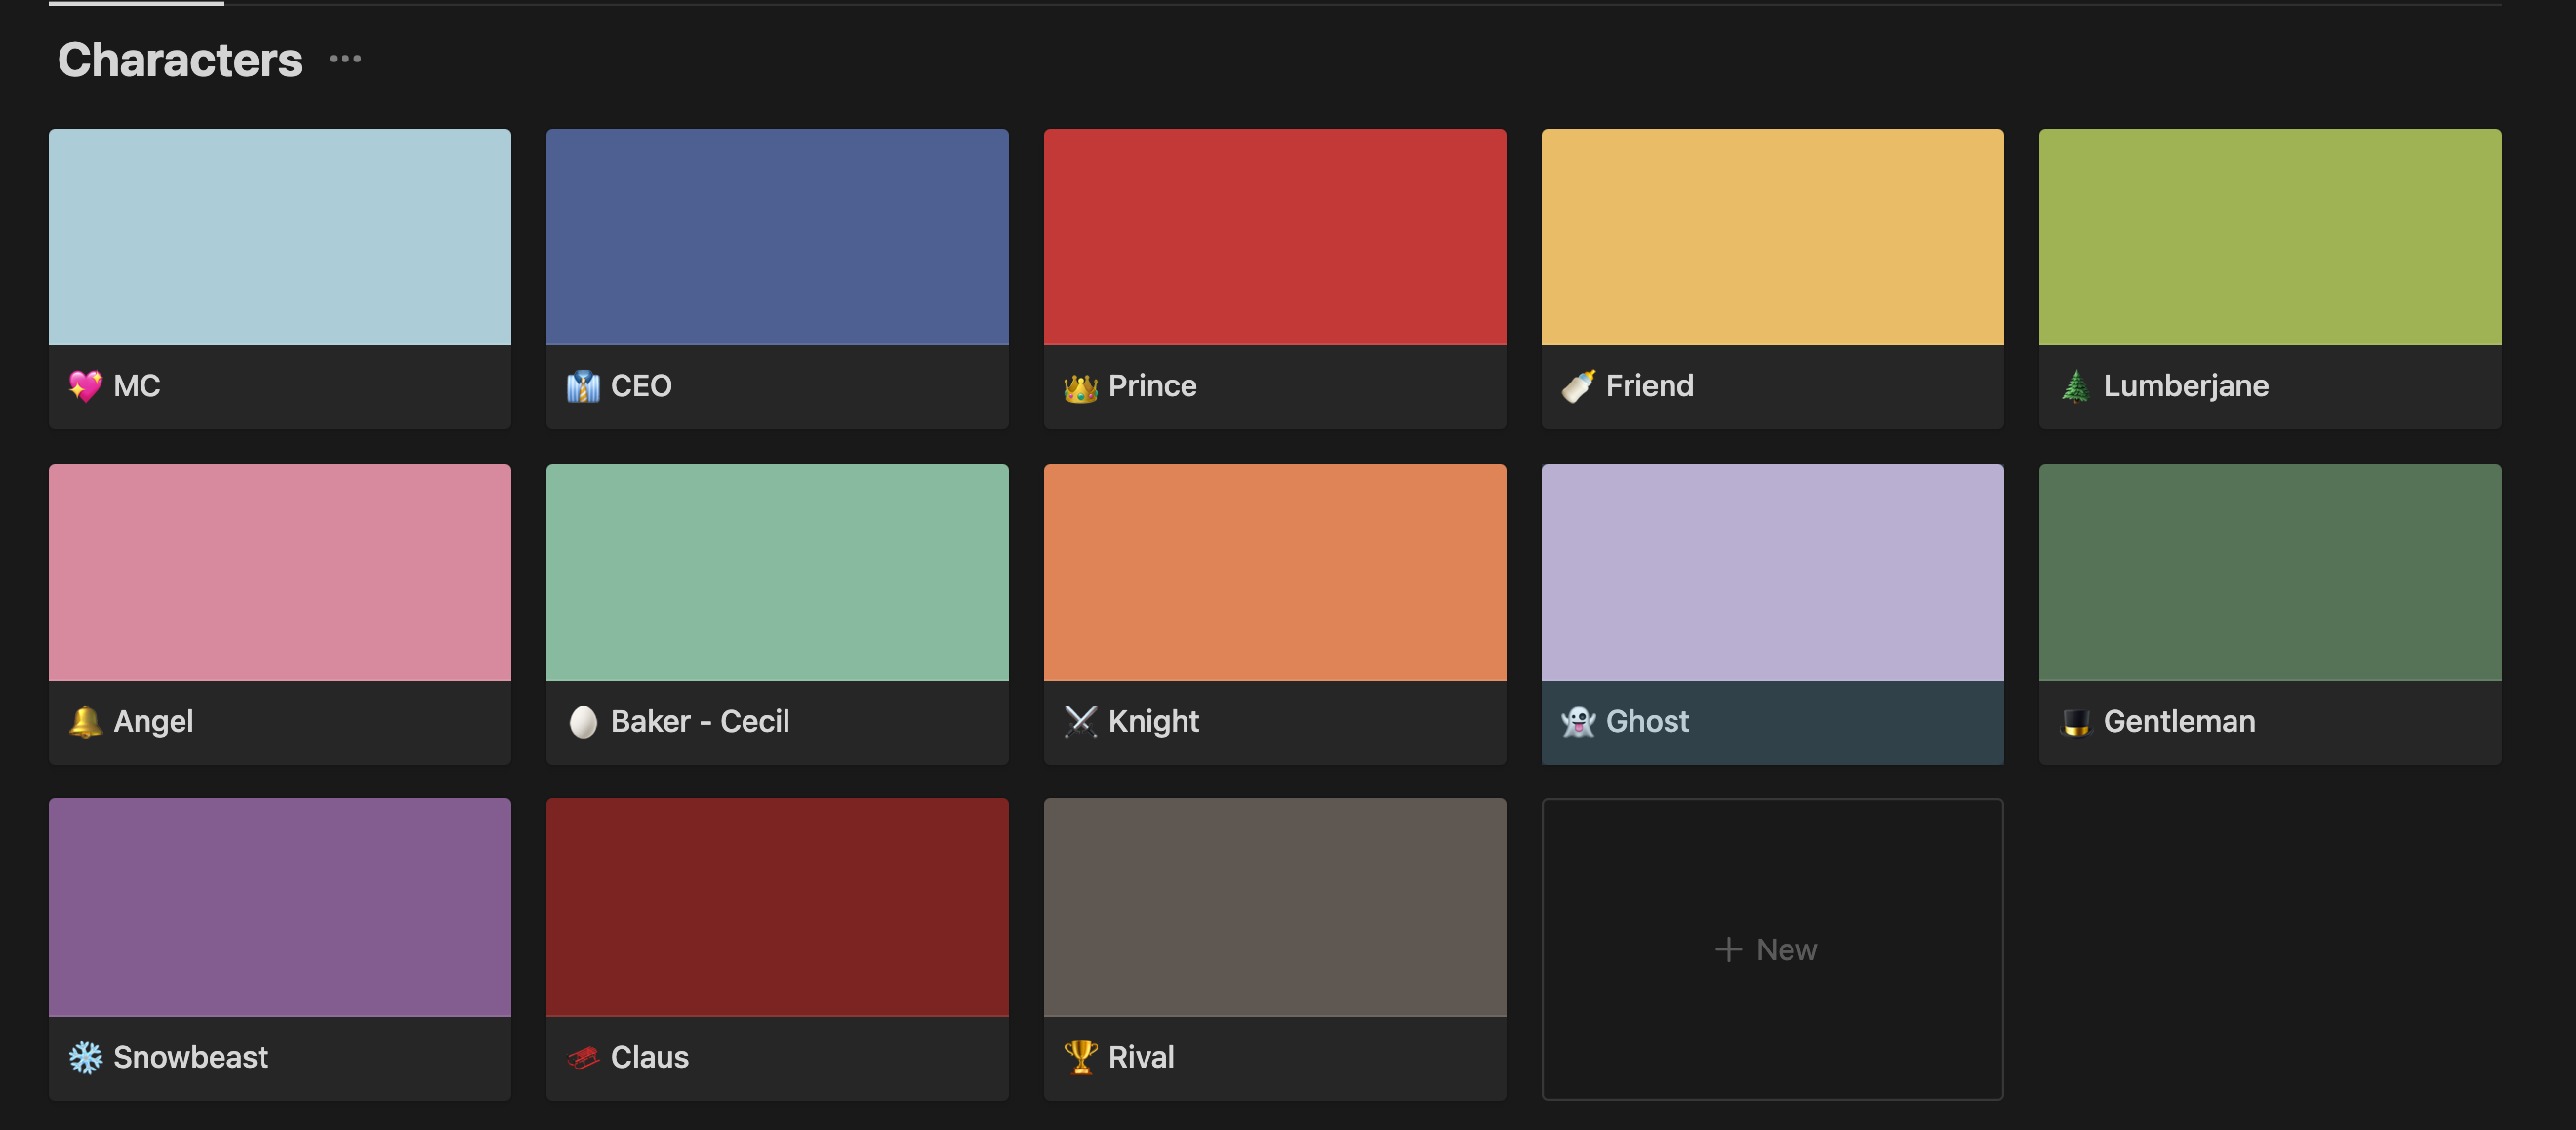
Task: Select the red Prince cover swatch
Action: (1274, 237)
